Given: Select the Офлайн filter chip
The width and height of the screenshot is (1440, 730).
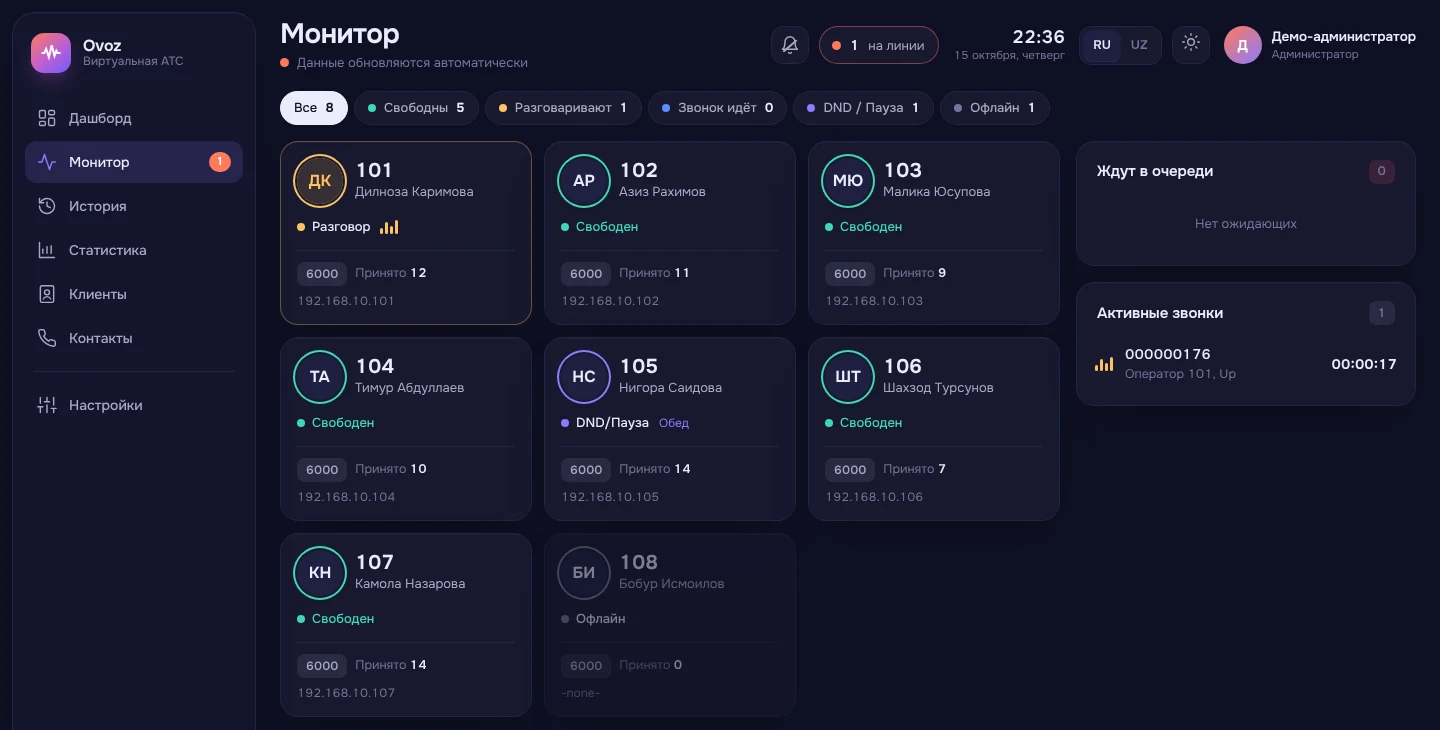Looking at the screenshot, I should [995, 108].
